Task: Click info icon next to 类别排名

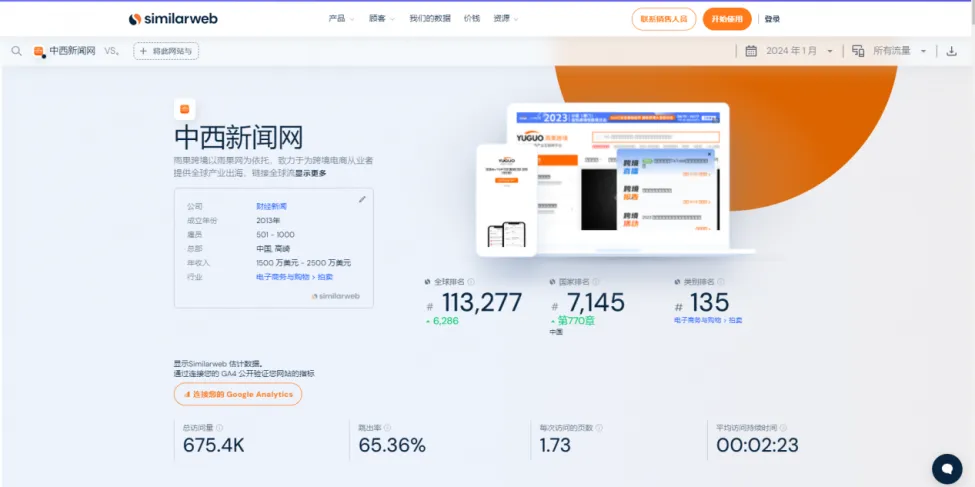Action: coord(722,282)
